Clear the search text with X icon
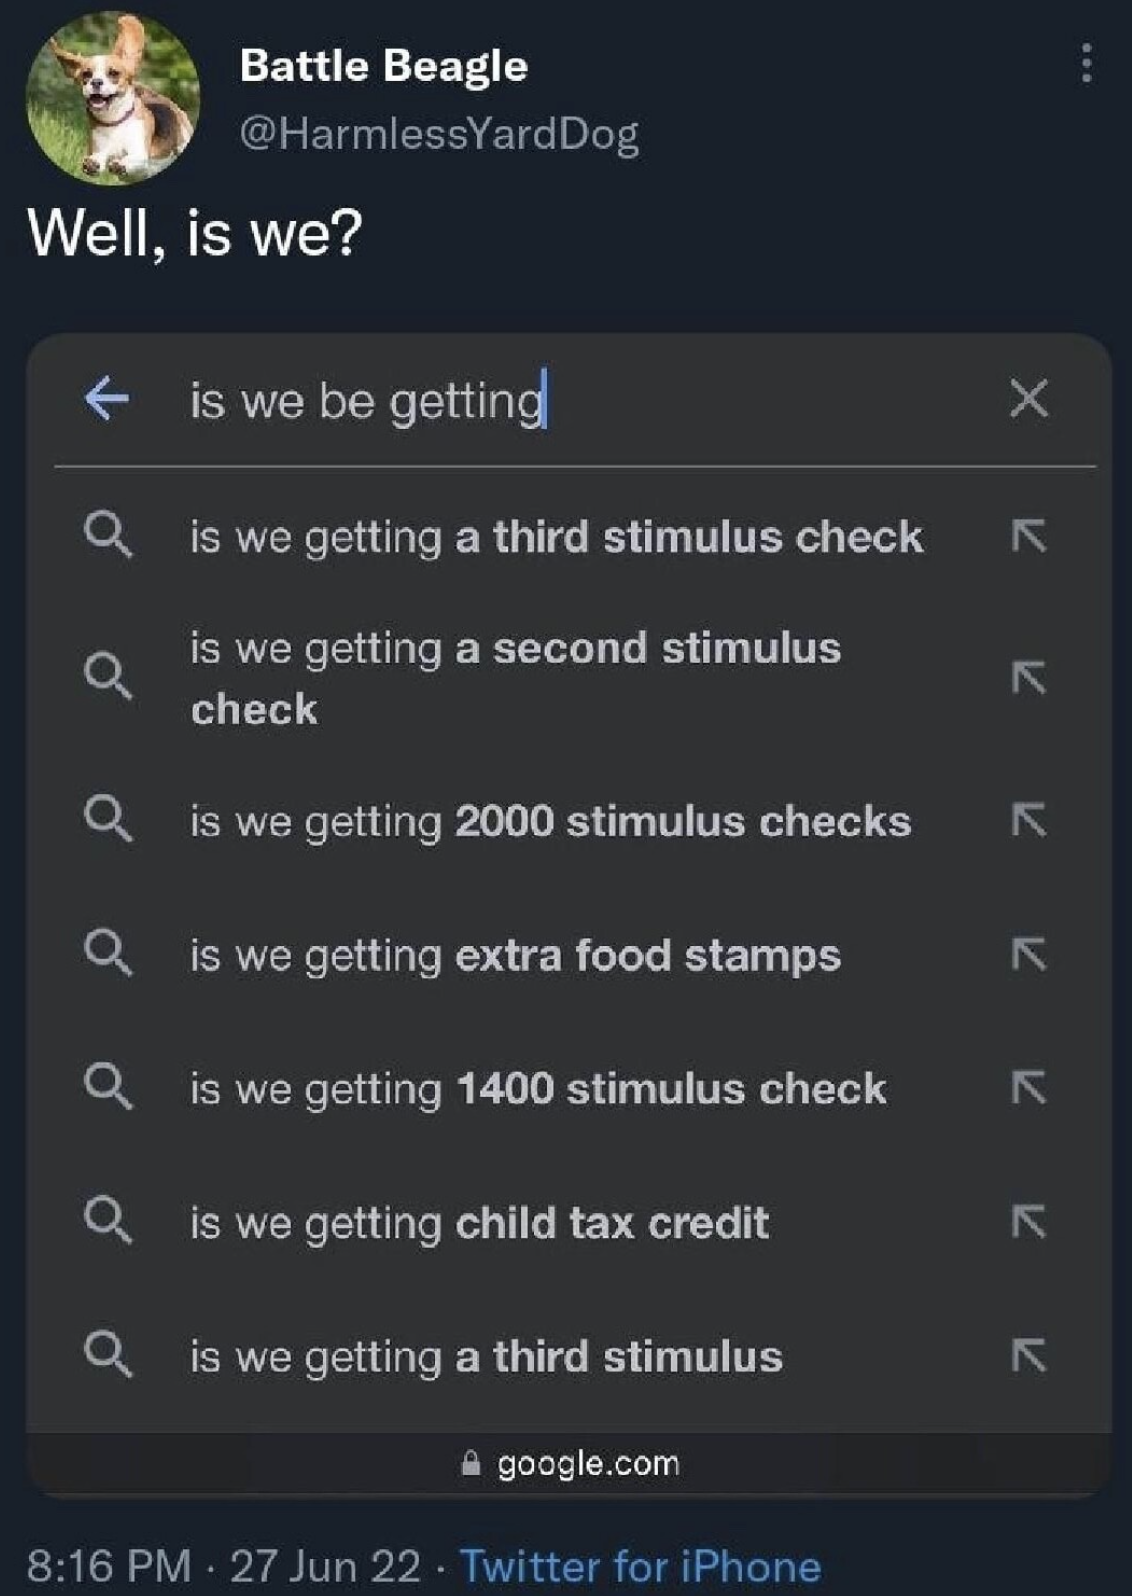 click(1028, 398)
